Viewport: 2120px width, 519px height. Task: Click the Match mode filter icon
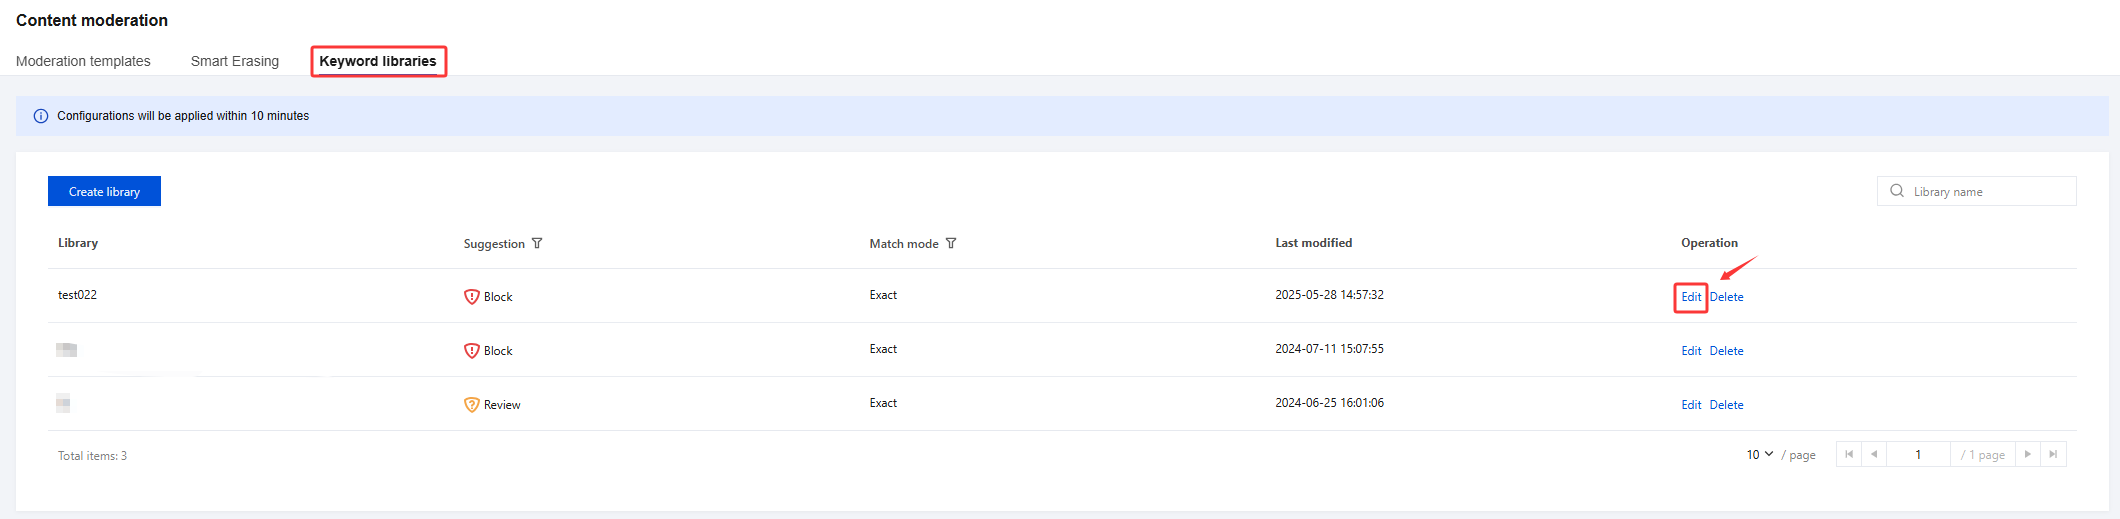(x=951, y=243)
